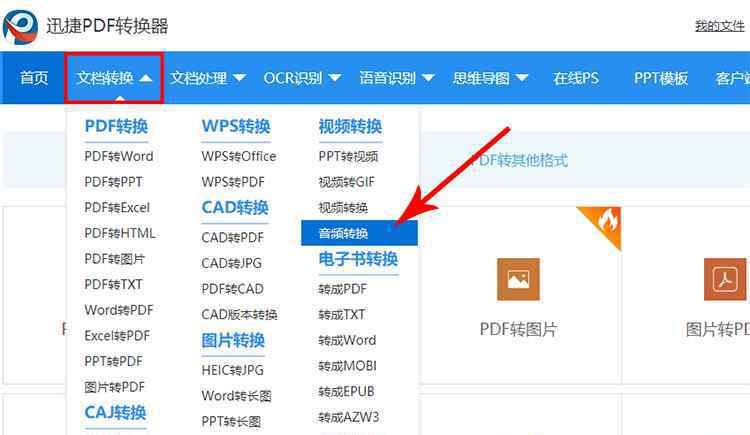This screenshot has width=750, height=435.
Task: Expand the OCR识别 dropdown arrow
Action: (x=335, y=78)
